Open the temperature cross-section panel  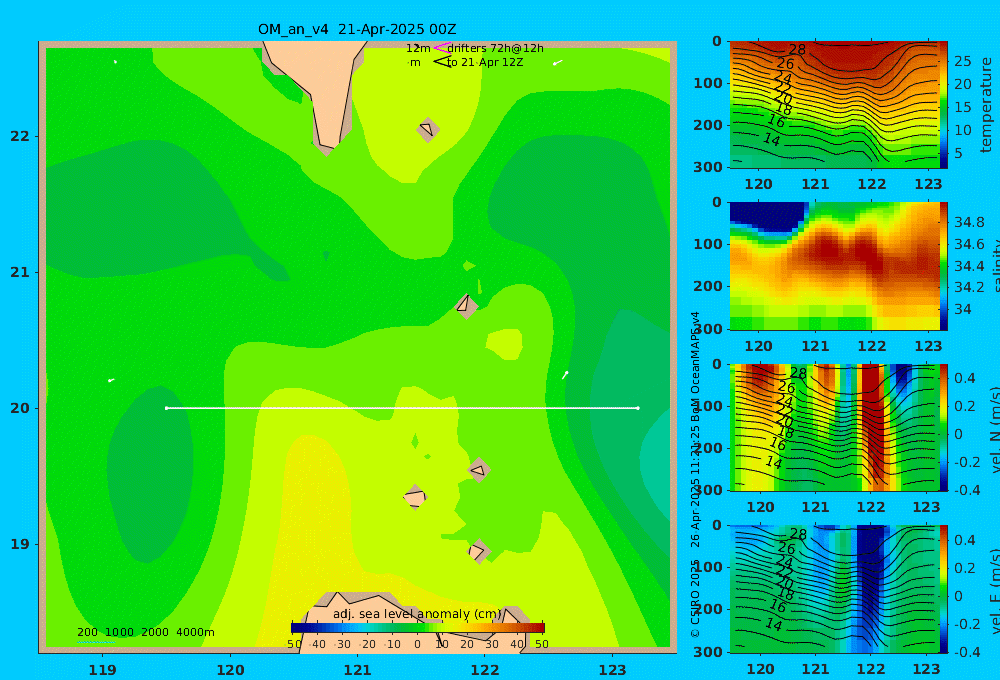click(x=833, y=105)
